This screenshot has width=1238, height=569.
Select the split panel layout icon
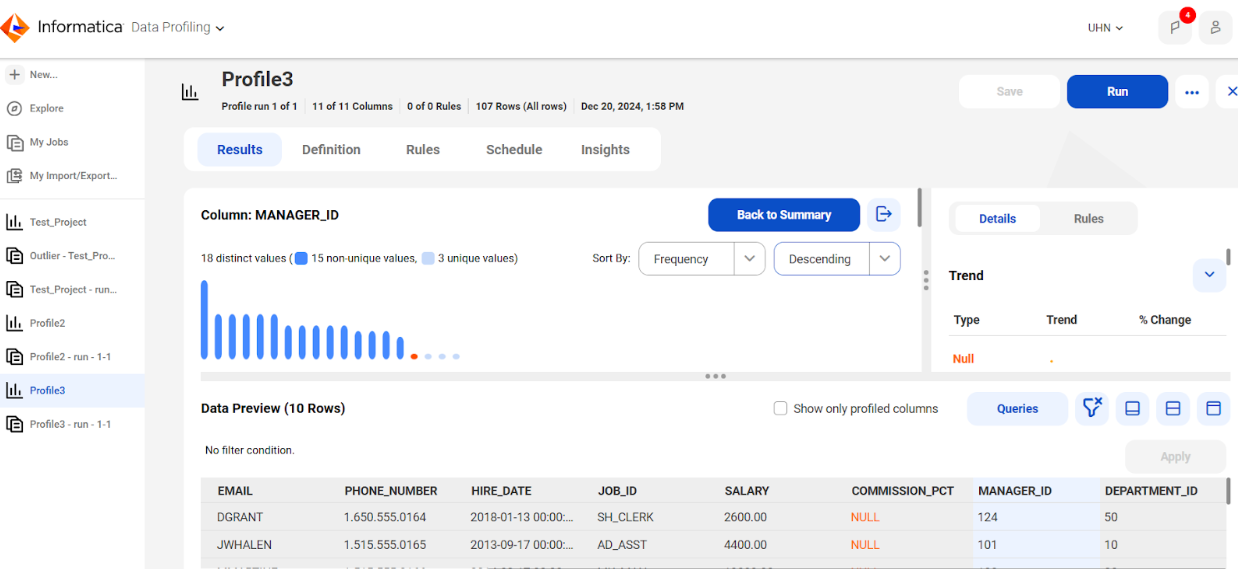1174,408
